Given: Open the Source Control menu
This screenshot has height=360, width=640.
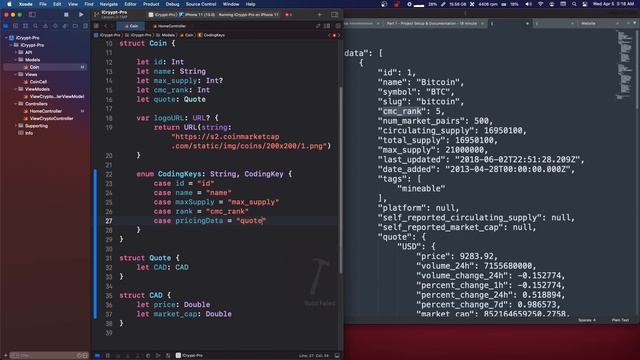Looking at the screenshot, I should (x=201, y=4).
